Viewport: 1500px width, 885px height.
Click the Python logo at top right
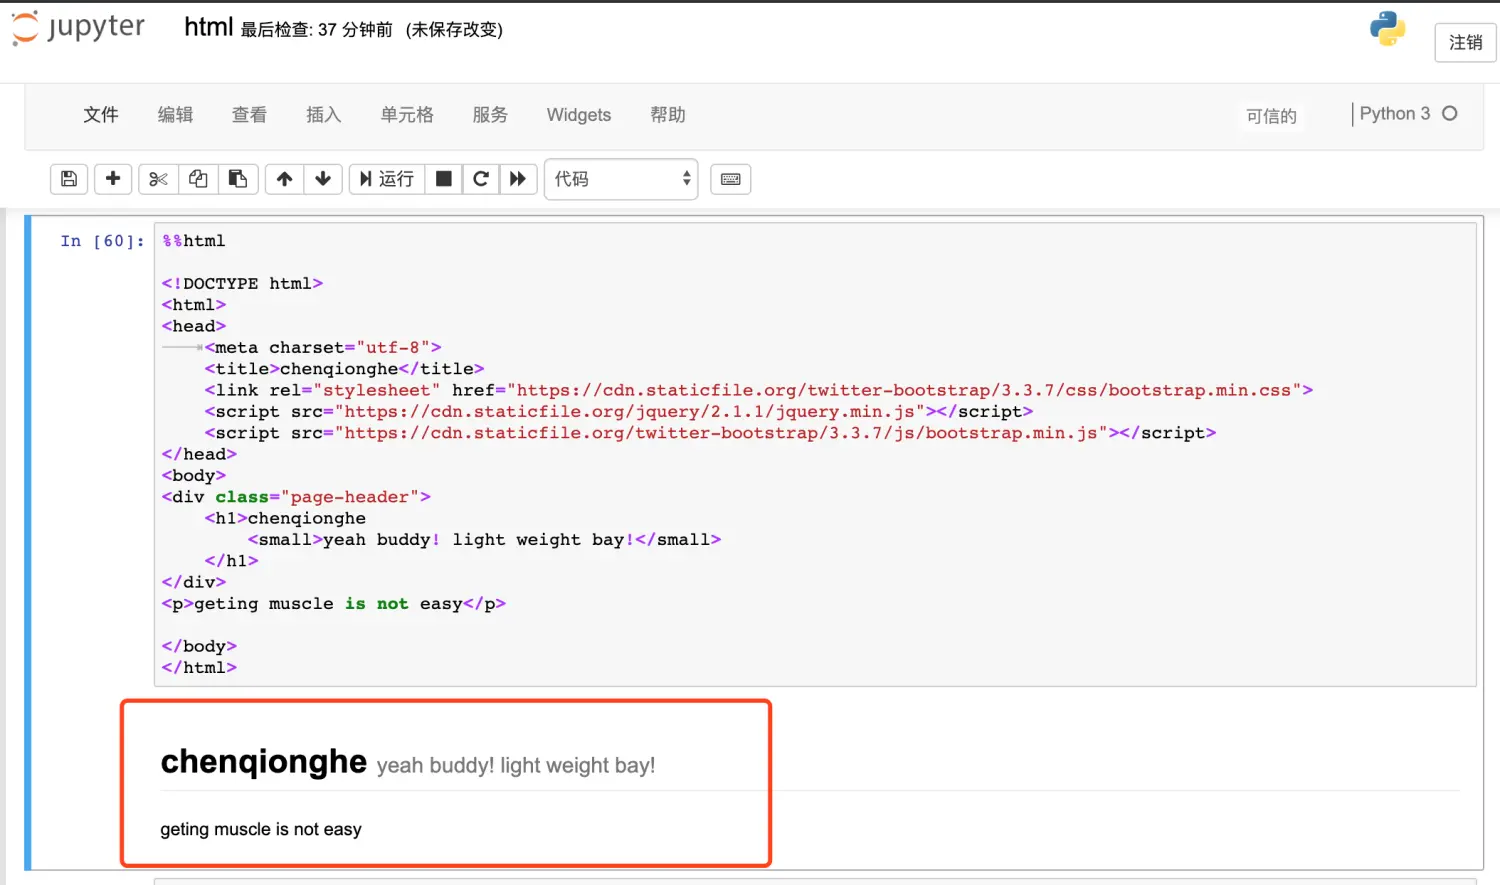(x=1387, y=30)
